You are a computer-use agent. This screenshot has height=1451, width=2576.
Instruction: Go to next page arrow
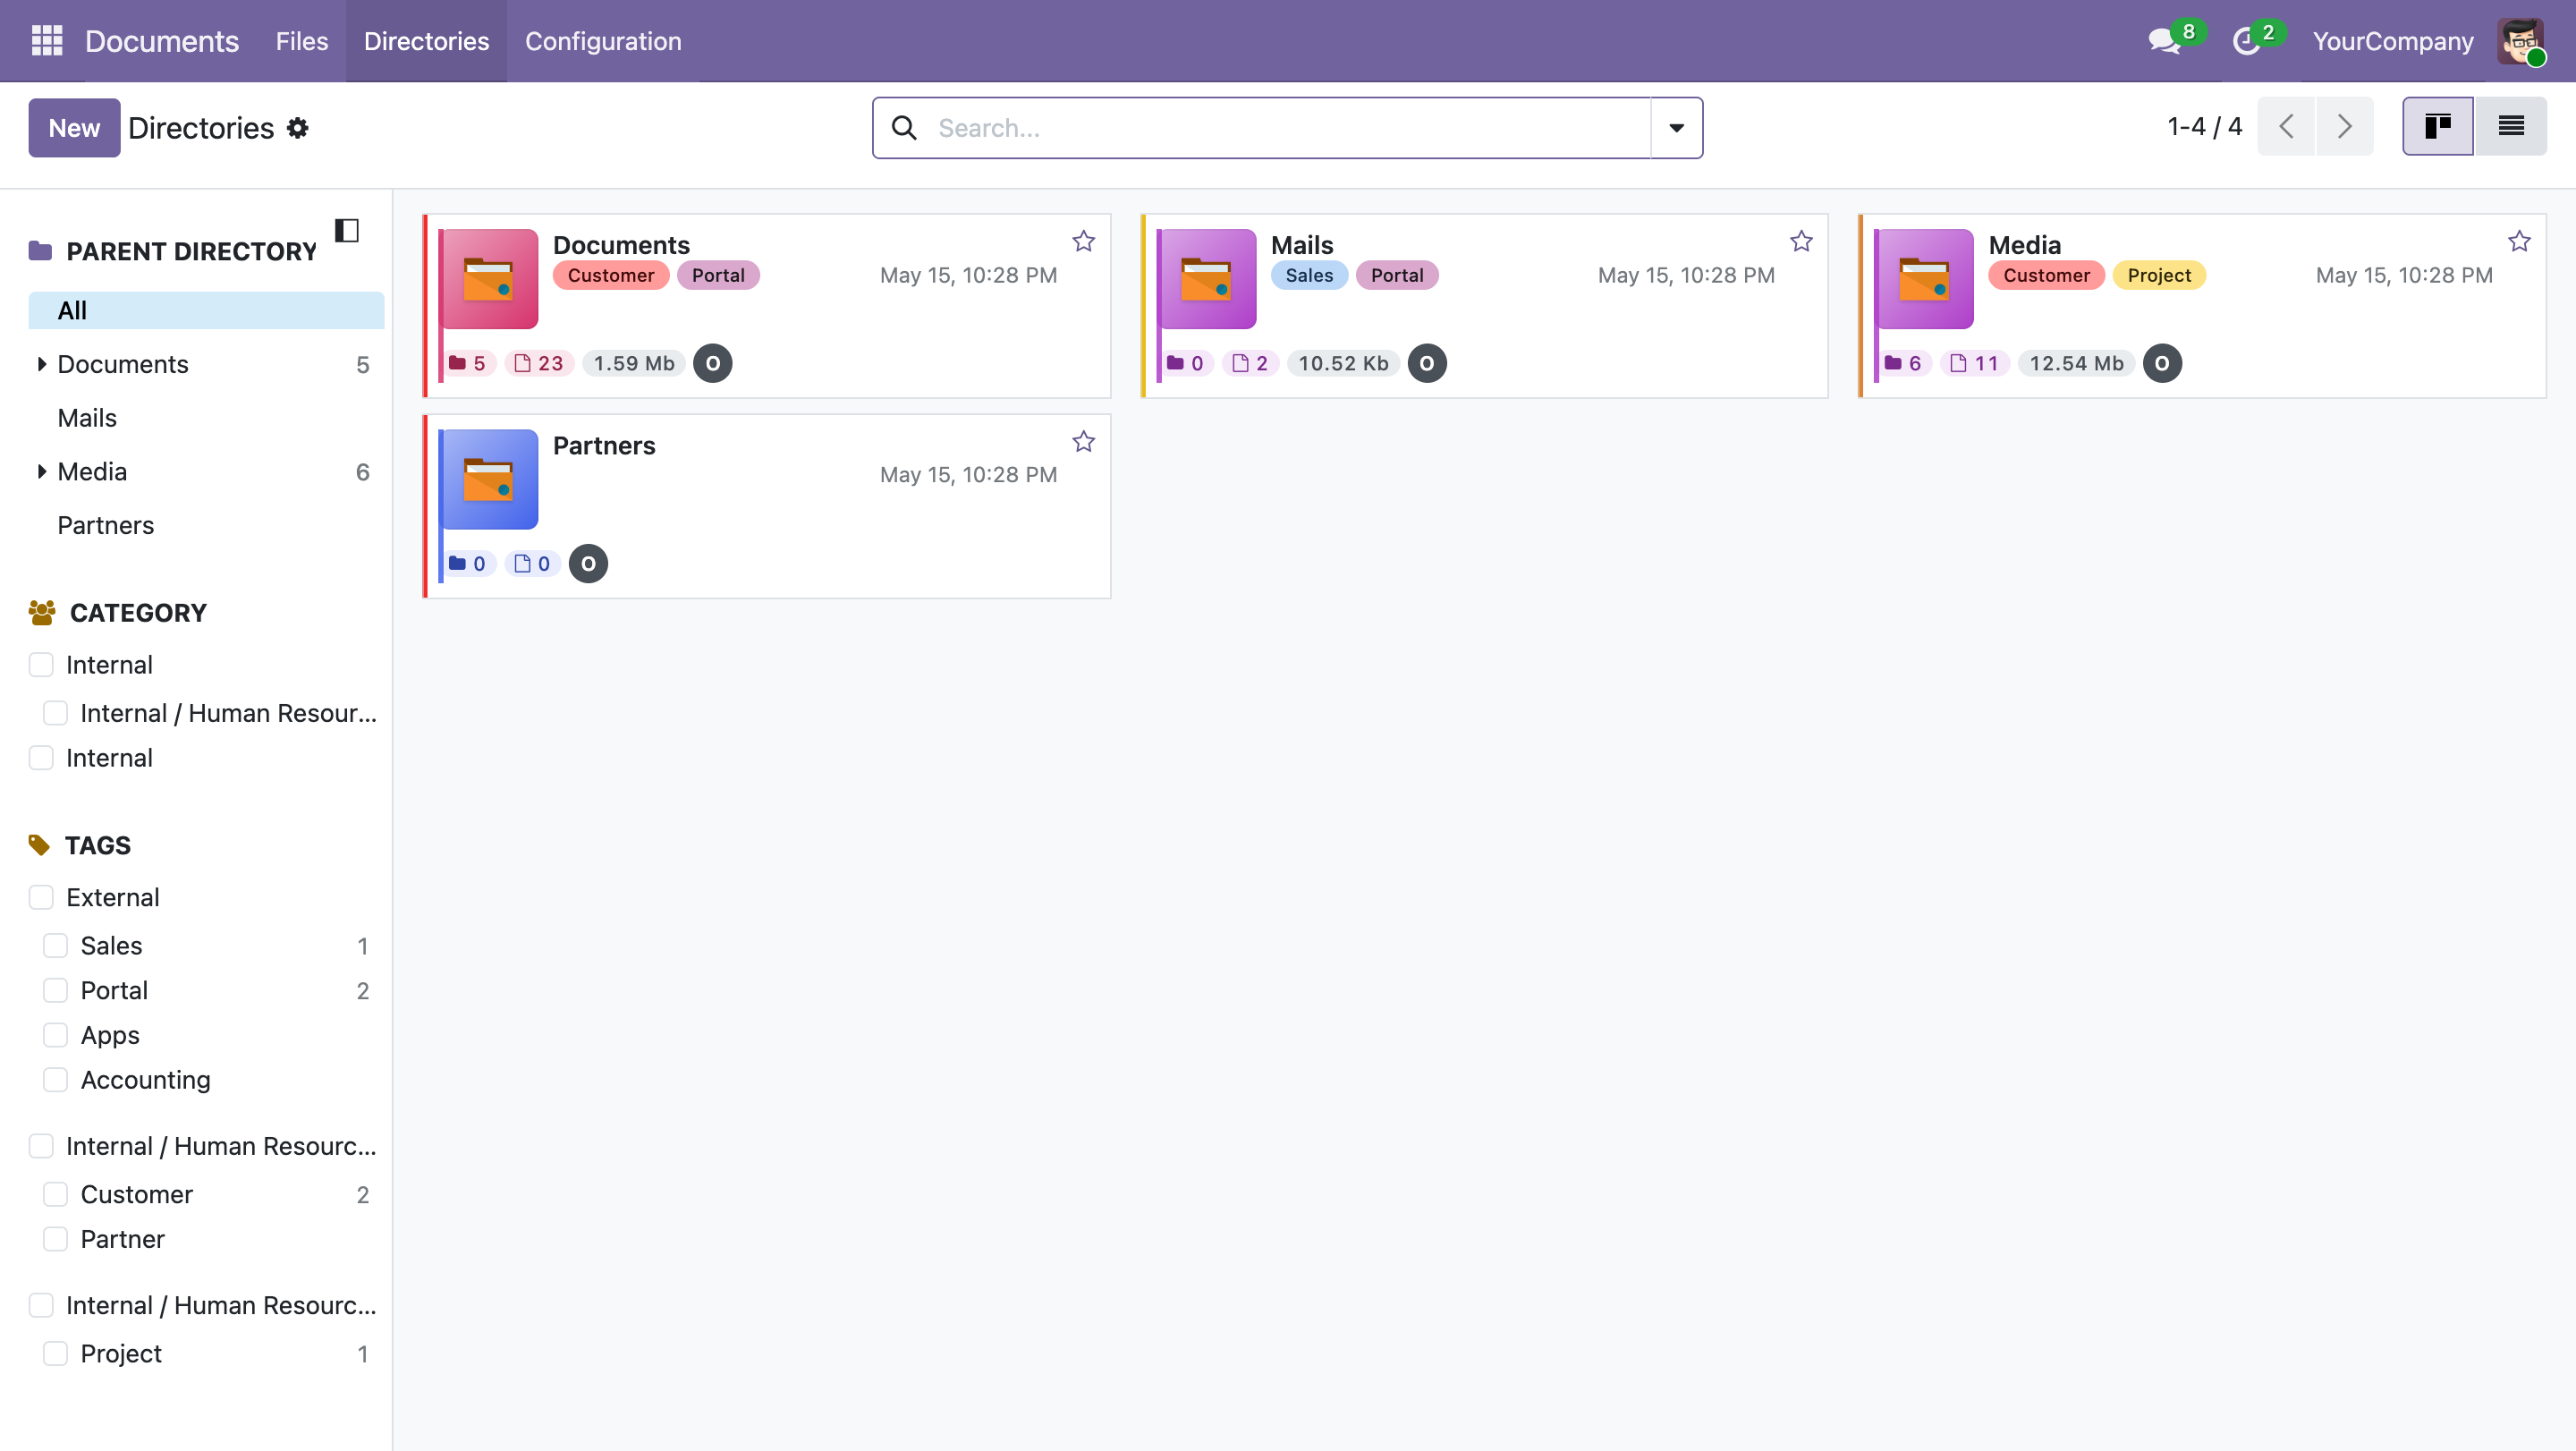coord(2345,126)
